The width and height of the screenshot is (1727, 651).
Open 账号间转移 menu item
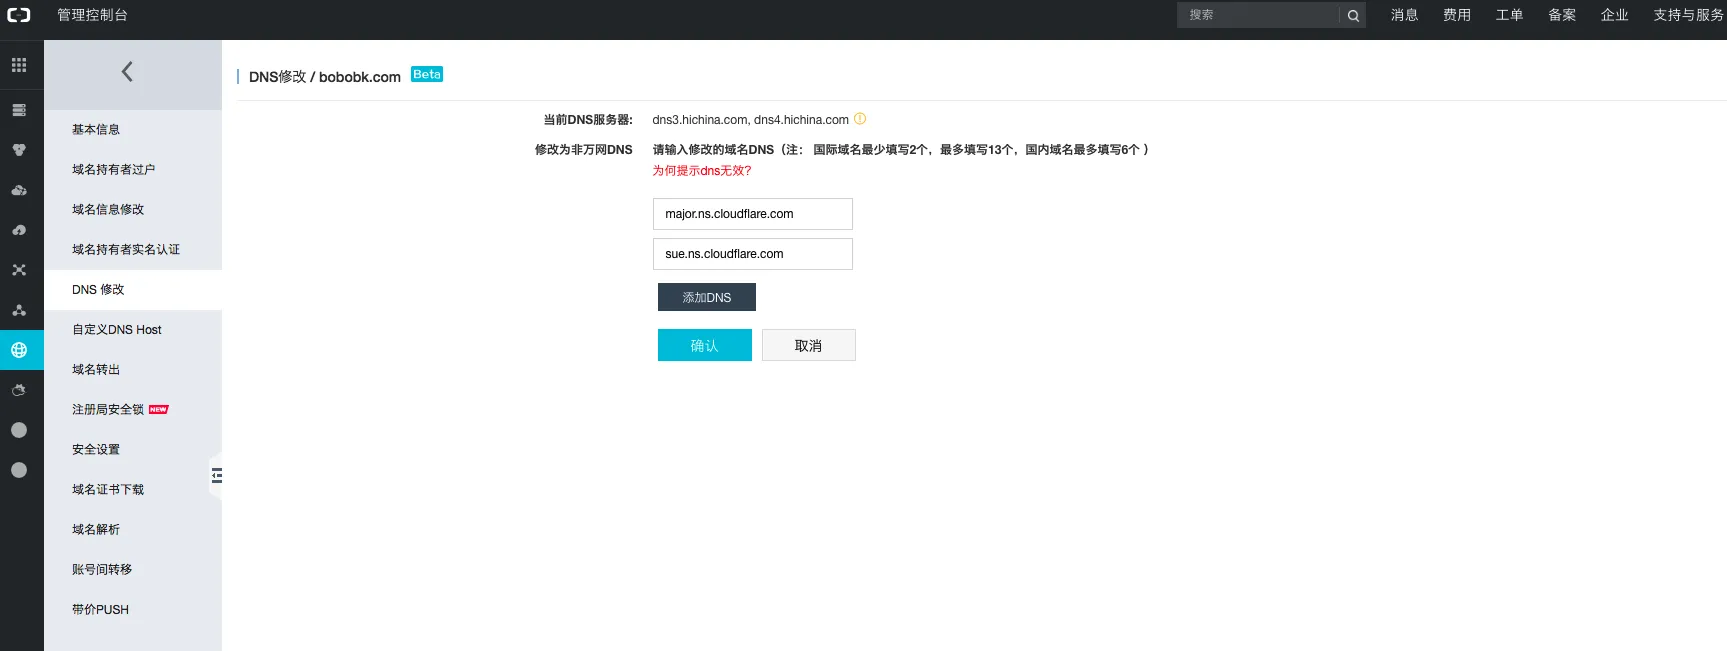[133, 570]
